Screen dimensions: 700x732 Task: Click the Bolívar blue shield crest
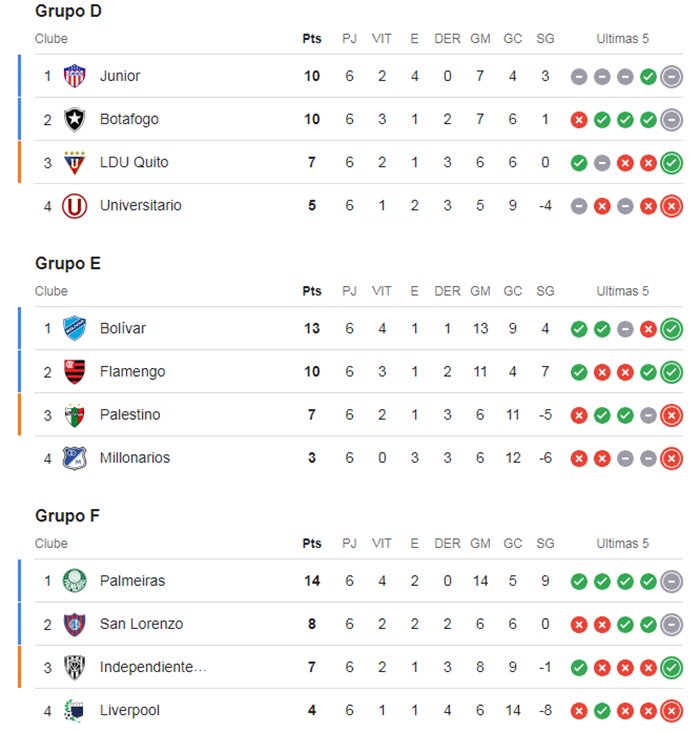[74, 329]
